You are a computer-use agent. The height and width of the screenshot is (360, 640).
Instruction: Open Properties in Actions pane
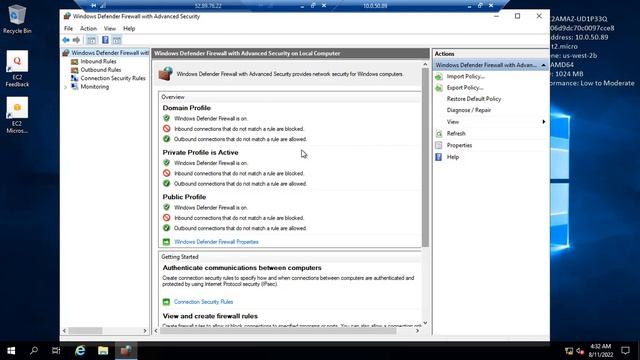click(x=459, y=145)
